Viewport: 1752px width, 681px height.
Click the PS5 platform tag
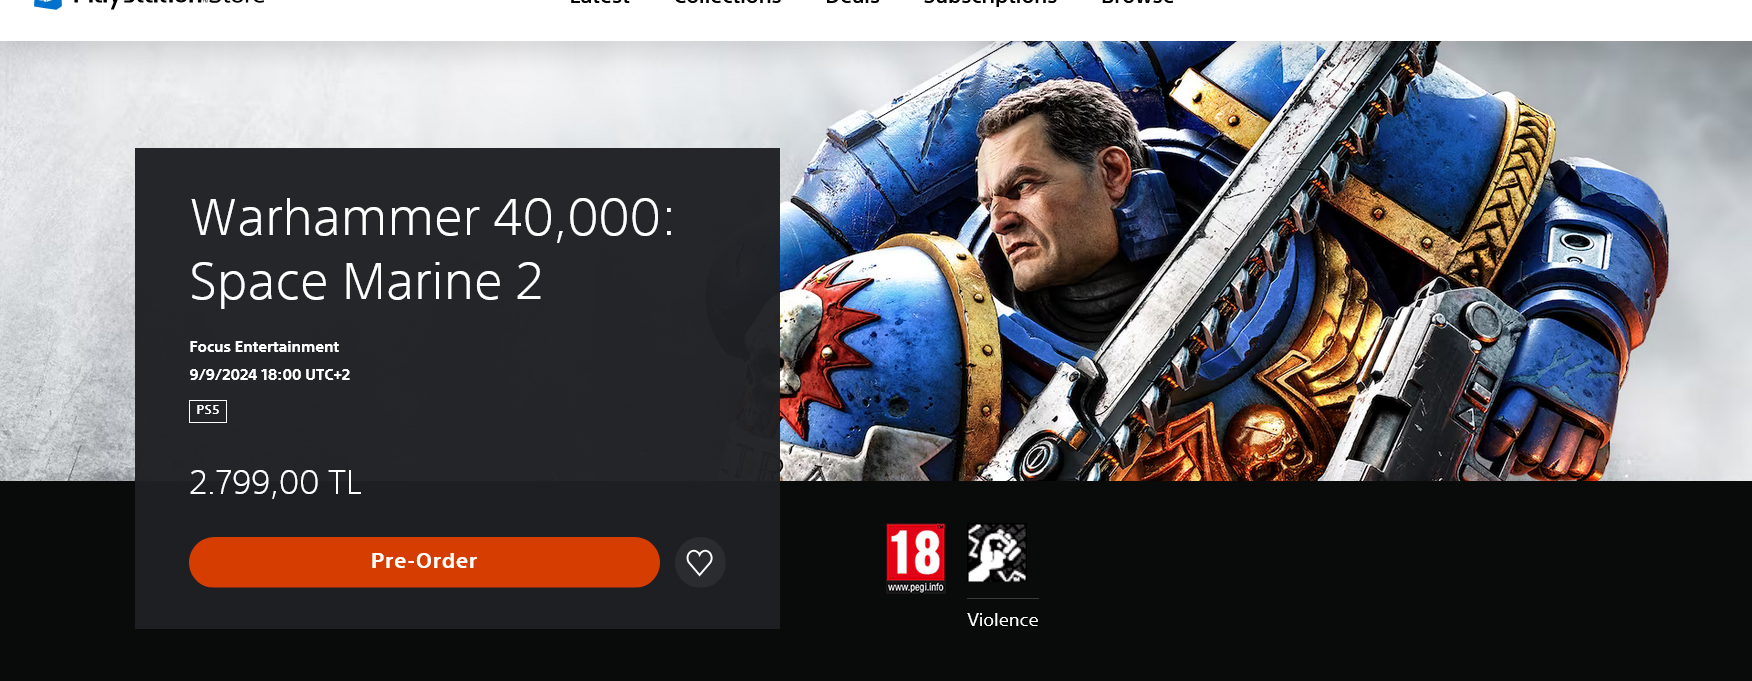tap(208, 411)
